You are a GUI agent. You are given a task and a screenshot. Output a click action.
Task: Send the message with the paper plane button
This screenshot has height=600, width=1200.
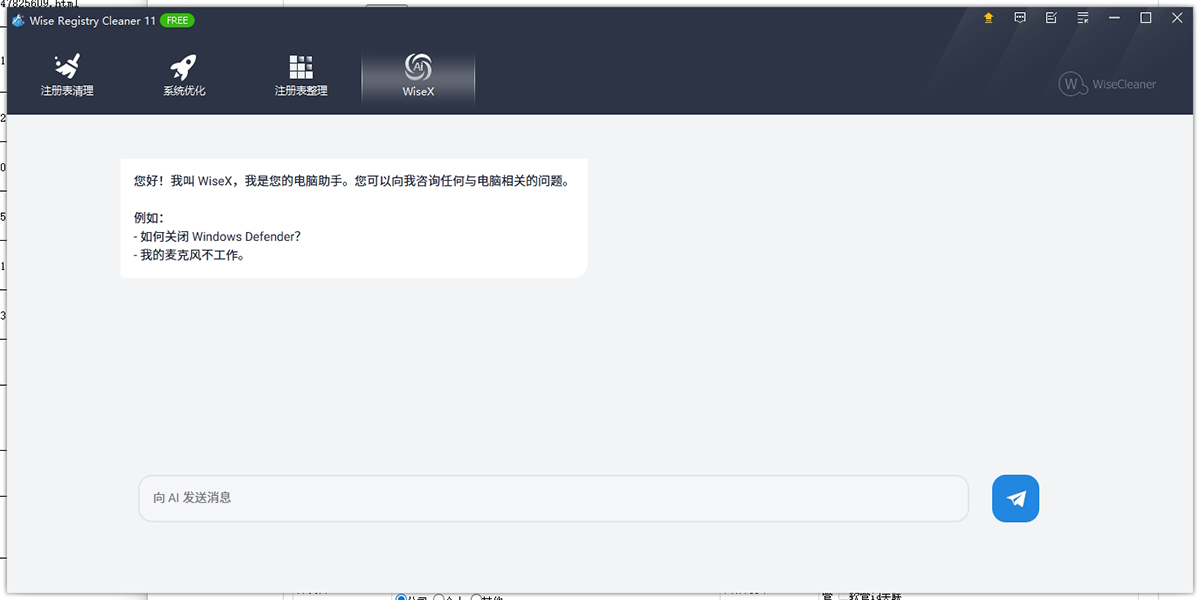pos(1015,498)
